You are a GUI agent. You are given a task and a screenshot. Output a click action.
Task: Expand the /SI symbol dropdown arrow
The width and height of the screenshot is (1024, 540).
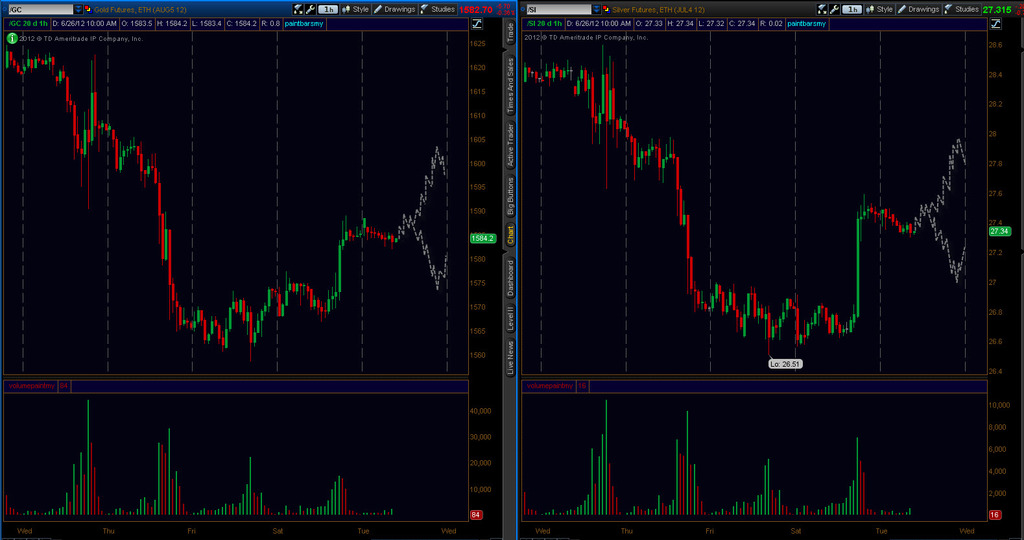tap(597, 9)
